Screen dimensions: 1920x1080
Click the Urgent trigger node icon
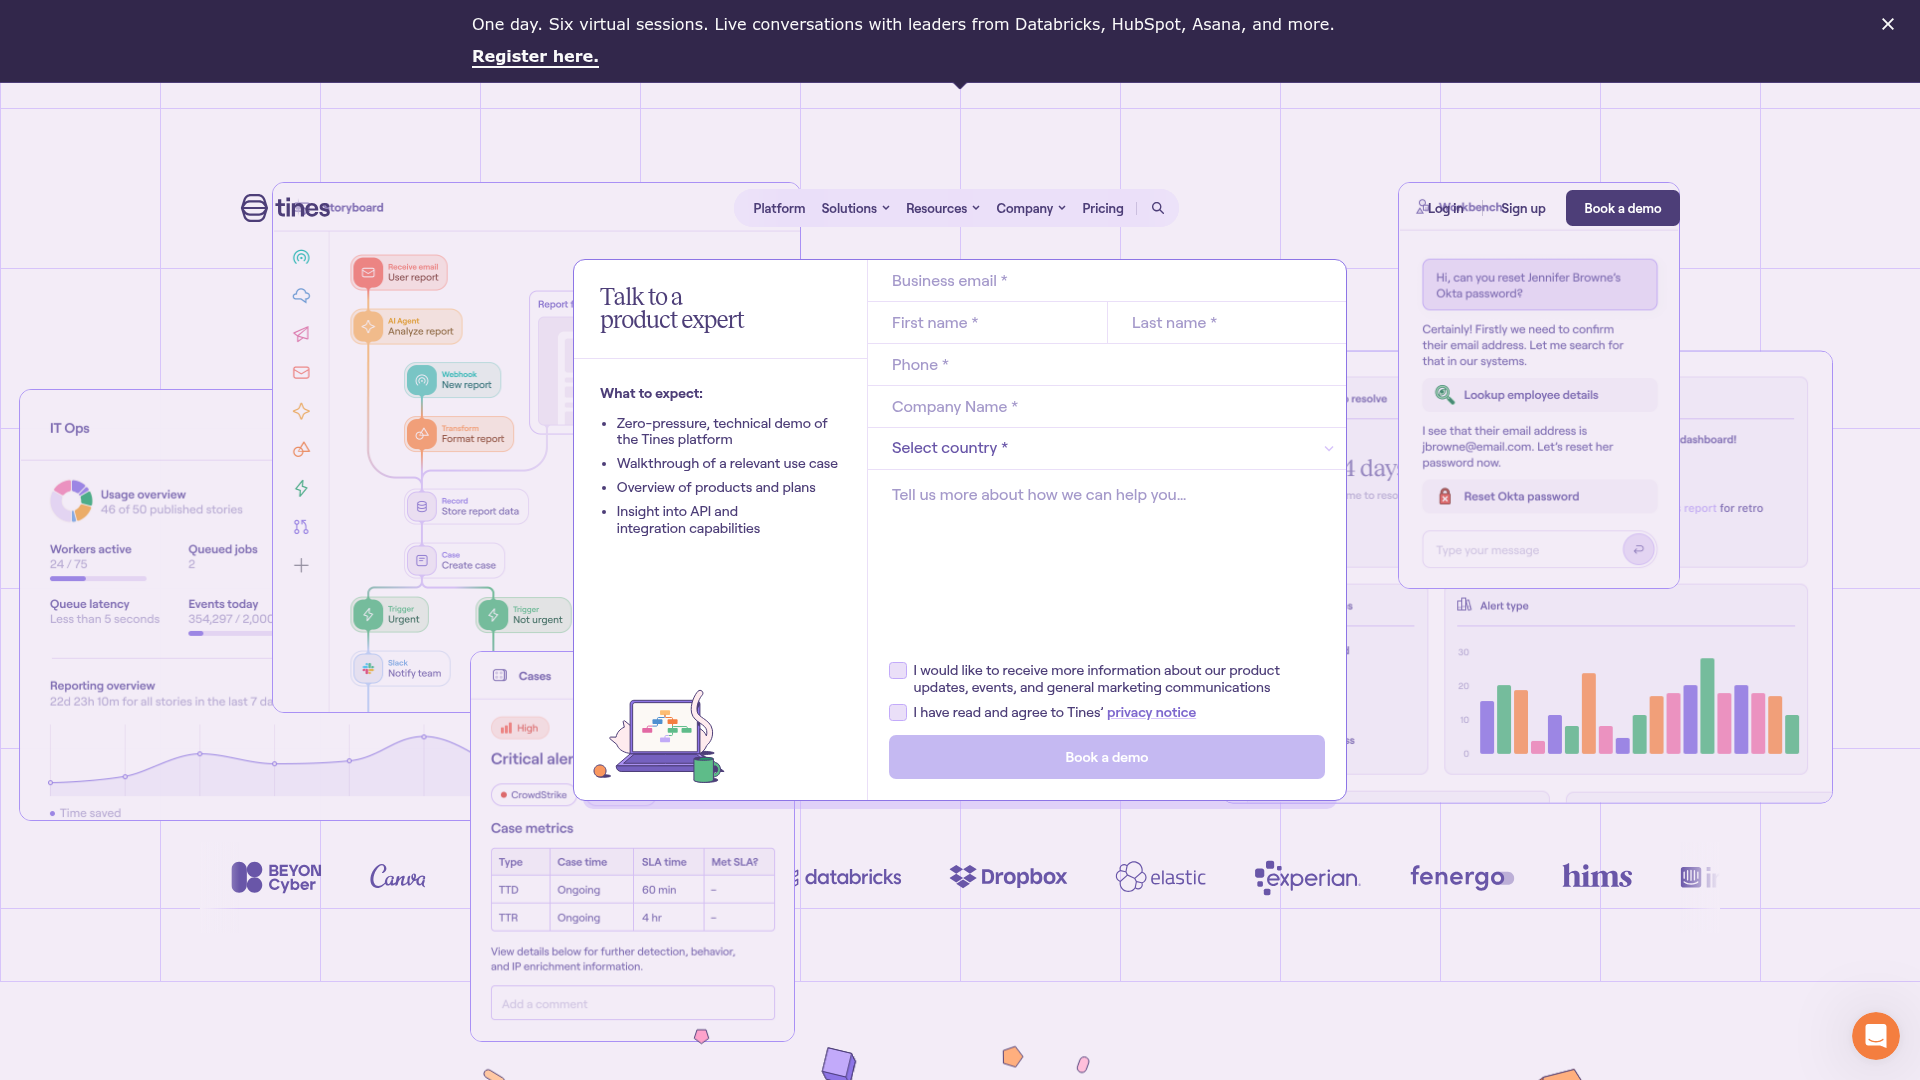pyautogui.click(x=368, y=614)
